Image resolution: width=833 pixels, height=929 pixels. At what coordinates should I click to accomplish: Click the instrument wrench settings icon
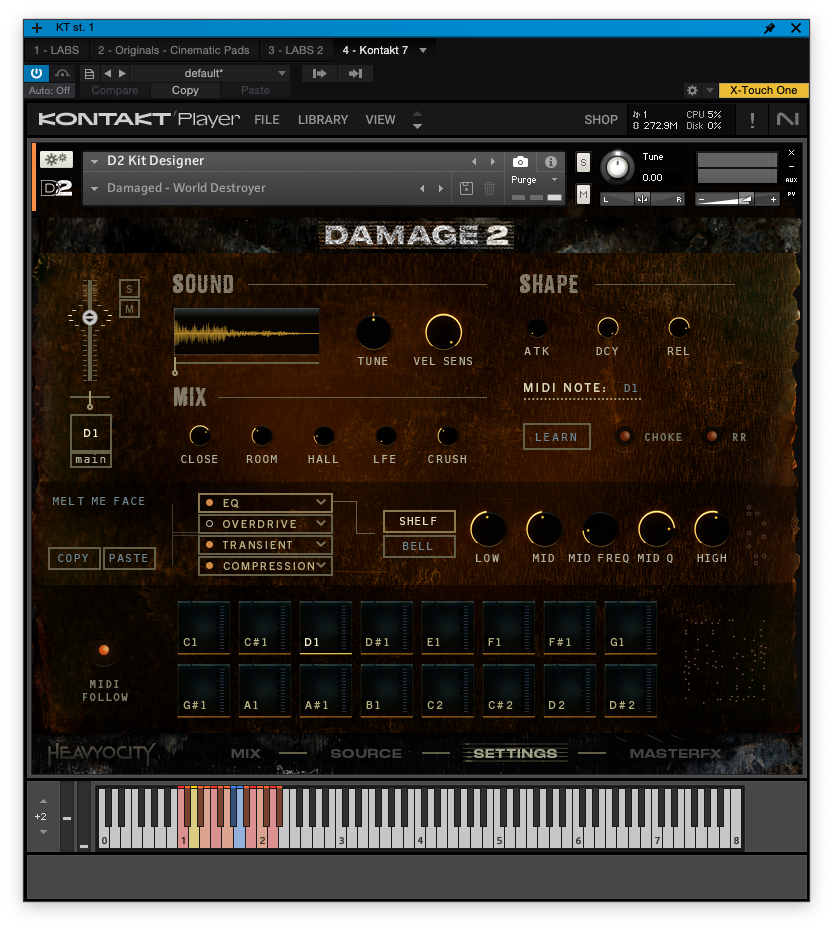coord(56,159)
